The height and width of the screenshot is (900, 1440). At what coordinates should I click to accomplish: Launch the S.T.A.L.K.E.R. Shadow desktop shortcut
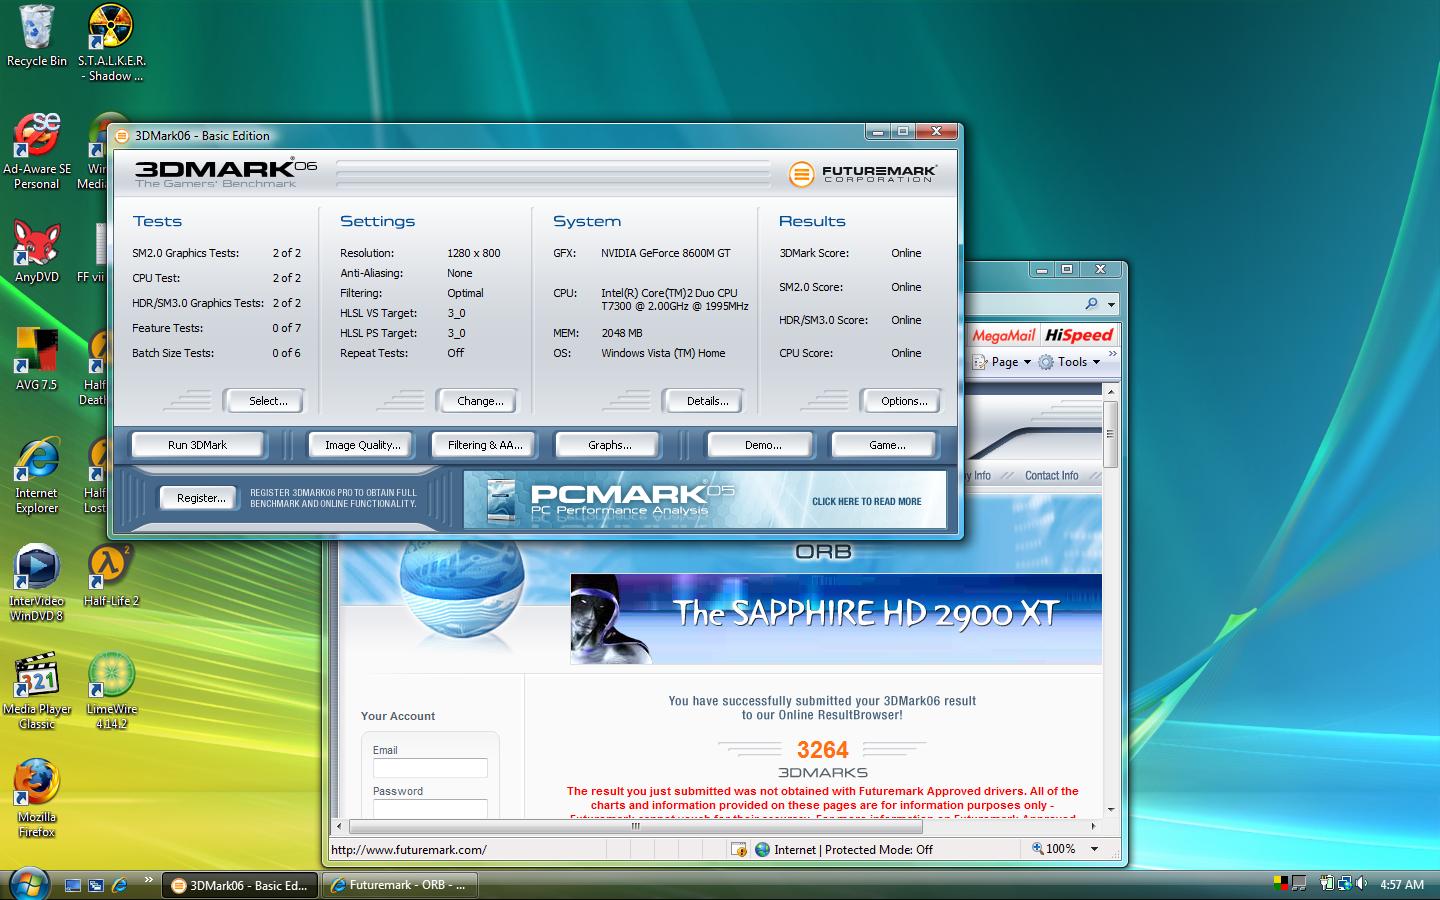click(111, 43)
